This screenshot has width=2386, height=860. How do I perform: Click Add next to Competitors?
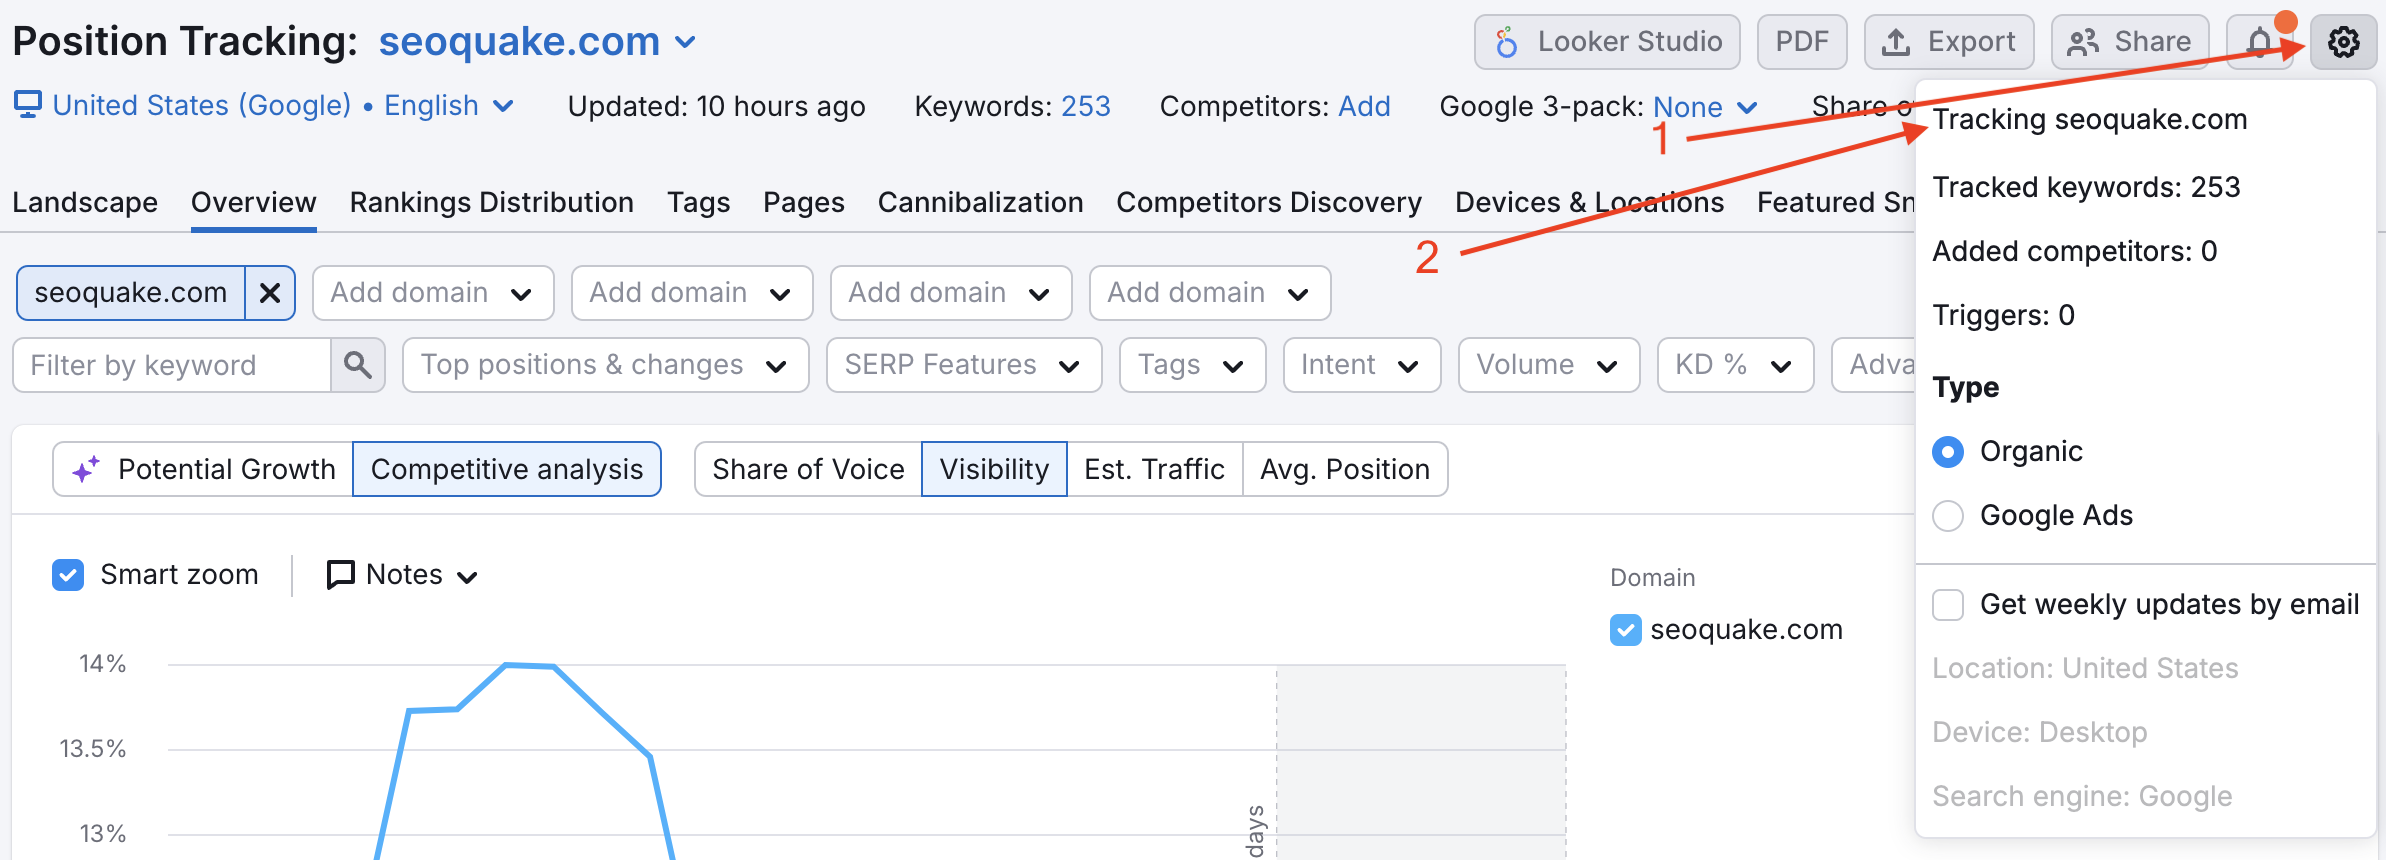(1364, 106)
